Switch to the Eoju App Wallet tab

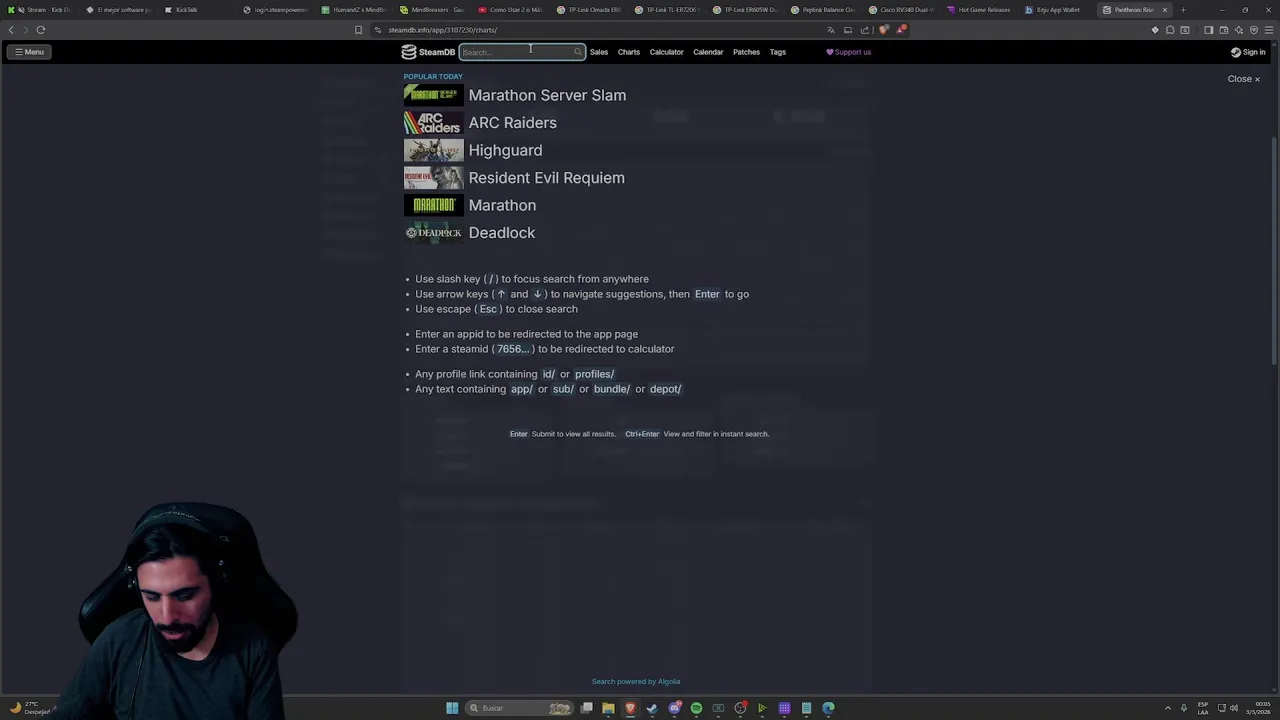1057,10
